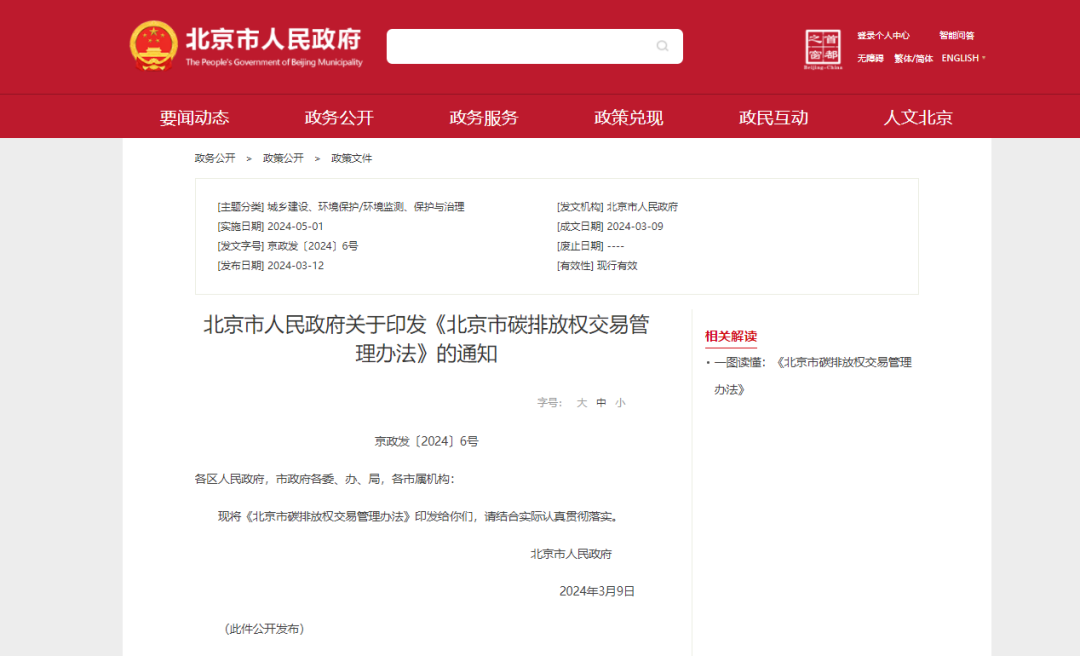Set font size to 小
The image size is (1080, 656).
point(620,403)
